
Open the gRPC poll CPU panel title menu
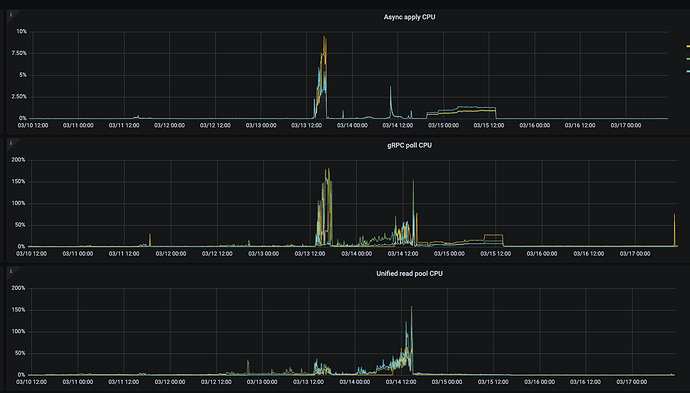click(409, 145)
